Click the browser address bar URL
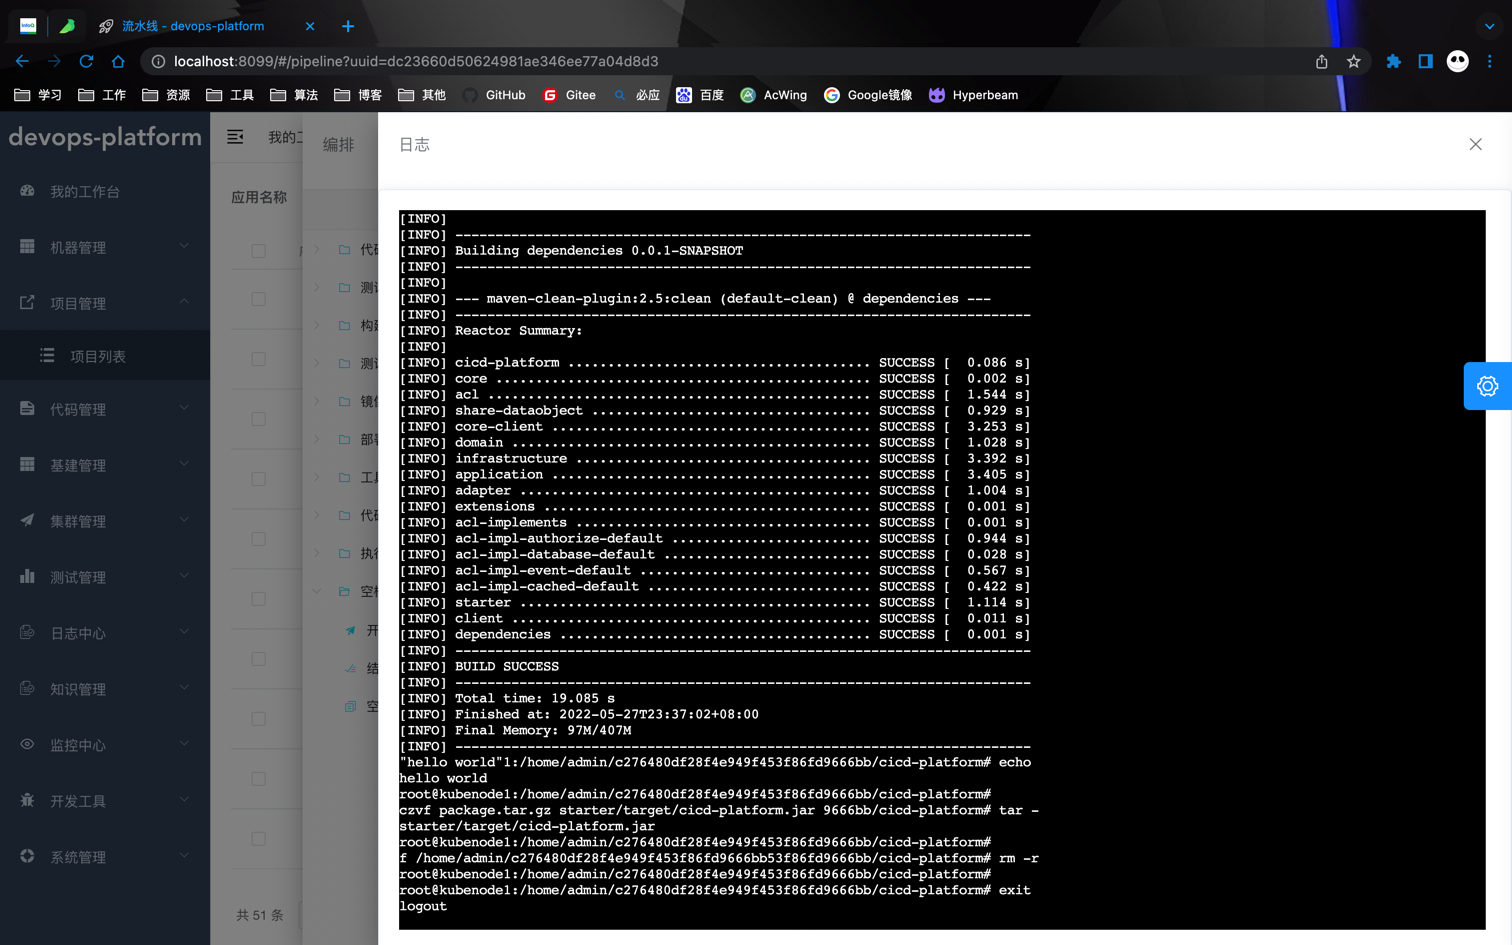 (416, 62)
